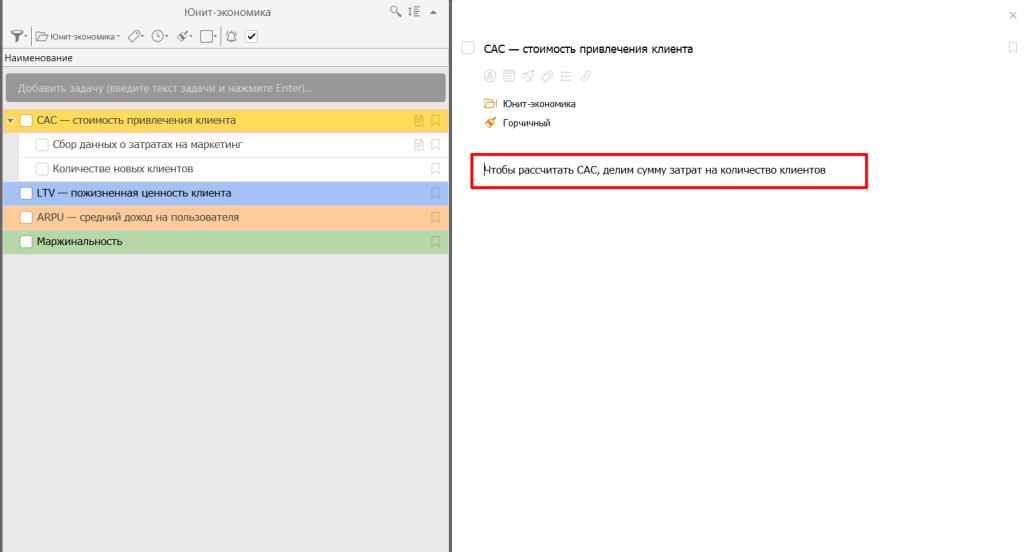Tick checkbox for Количество новых клиентов

coord(42,169)
